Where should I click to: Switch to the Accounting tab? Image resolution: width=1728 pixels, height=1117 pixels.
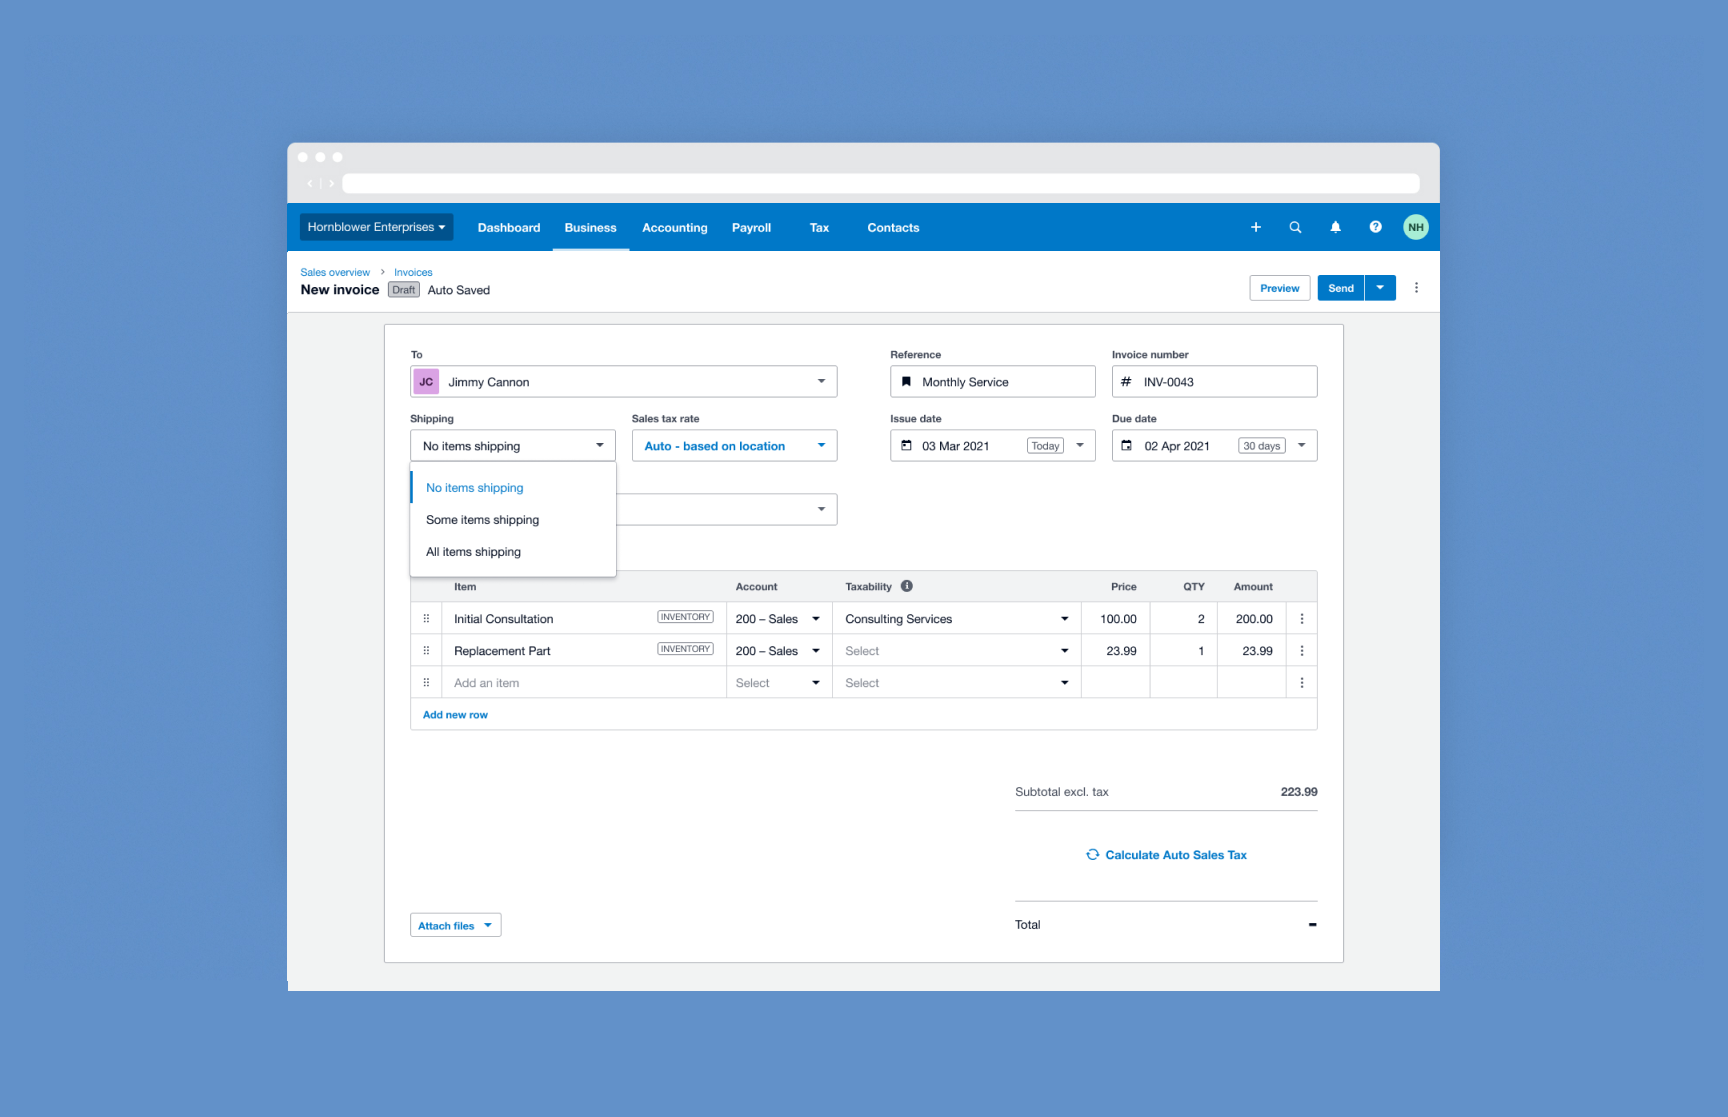674,228
